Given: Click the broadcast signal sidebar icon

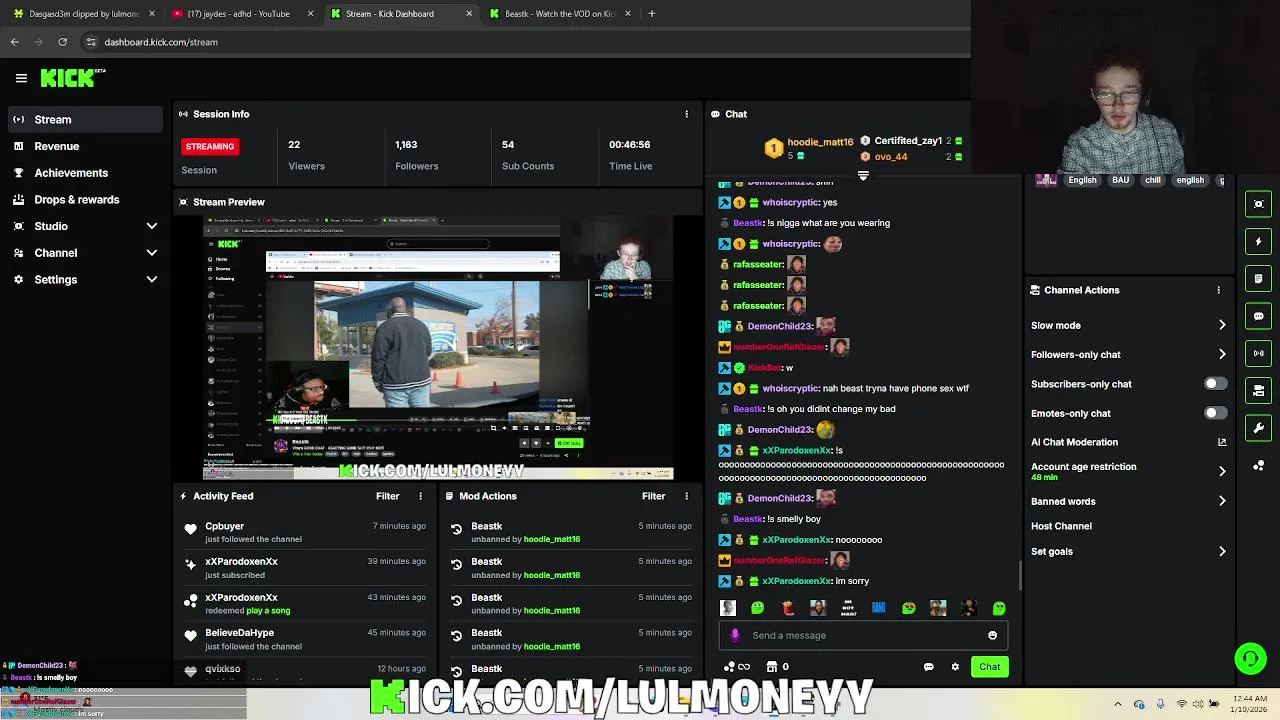Looking at the screenshot, I should (1258, 353).
